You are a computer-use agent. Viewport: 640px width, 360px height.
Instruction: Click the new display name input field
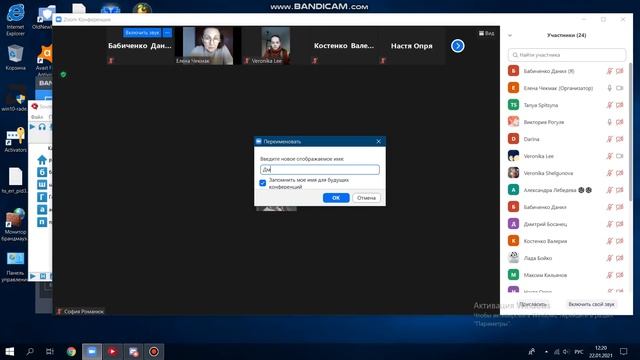(320, 169)
